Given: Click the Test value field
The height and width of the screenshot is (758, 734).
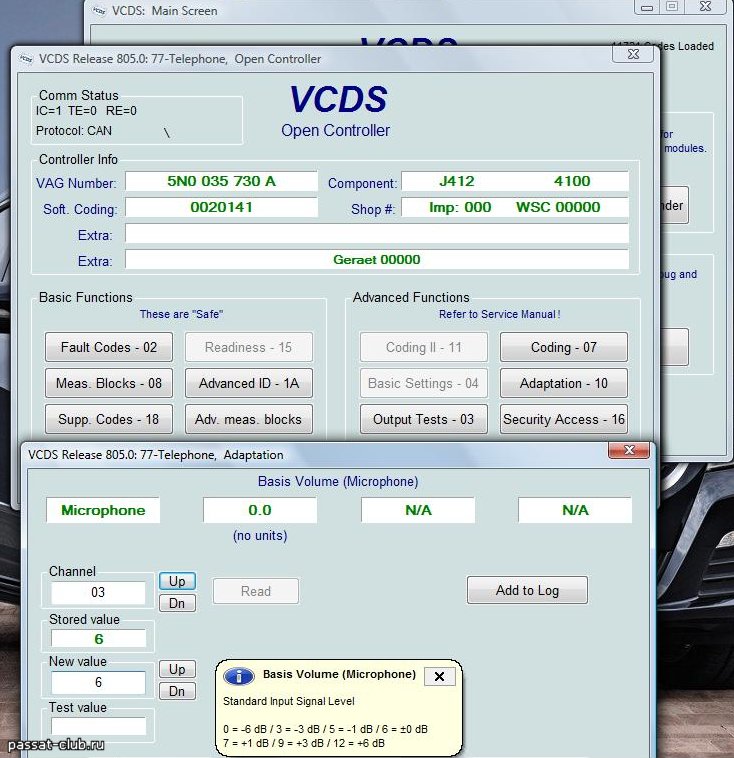Looking at the screenshot, I should (x=99, y=726).
